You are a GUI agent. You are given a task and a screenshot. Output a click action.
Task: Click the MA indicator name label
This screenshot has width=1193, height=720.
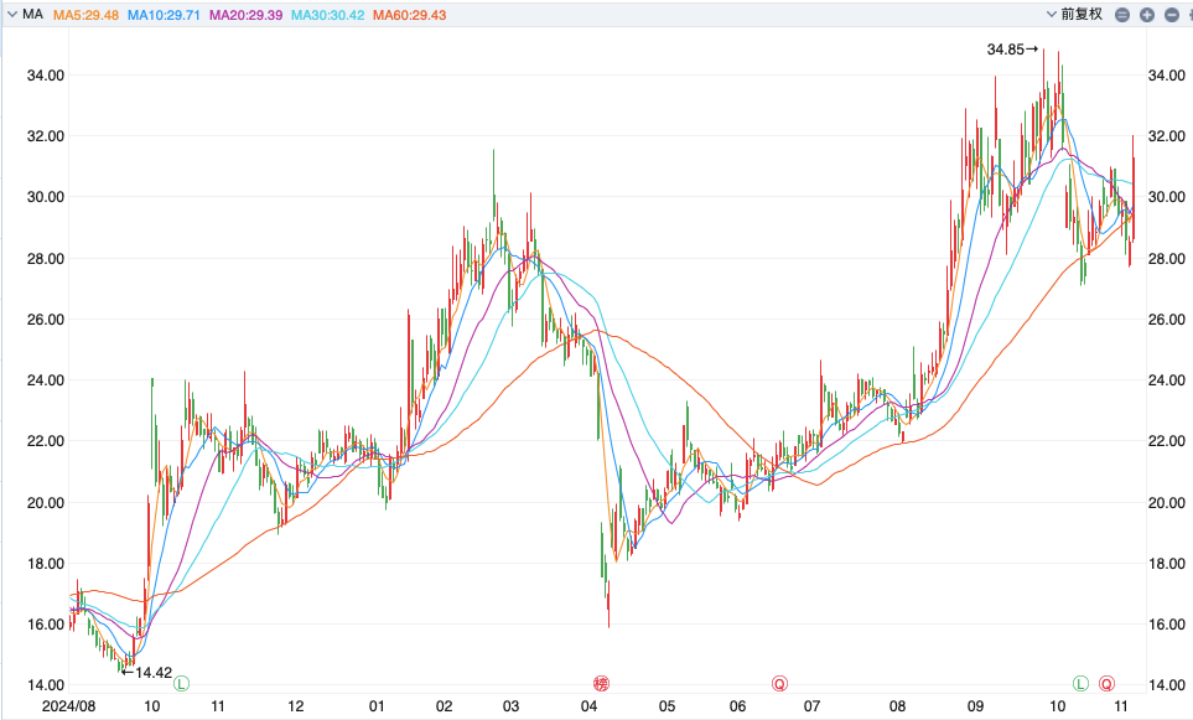point(31,14)
